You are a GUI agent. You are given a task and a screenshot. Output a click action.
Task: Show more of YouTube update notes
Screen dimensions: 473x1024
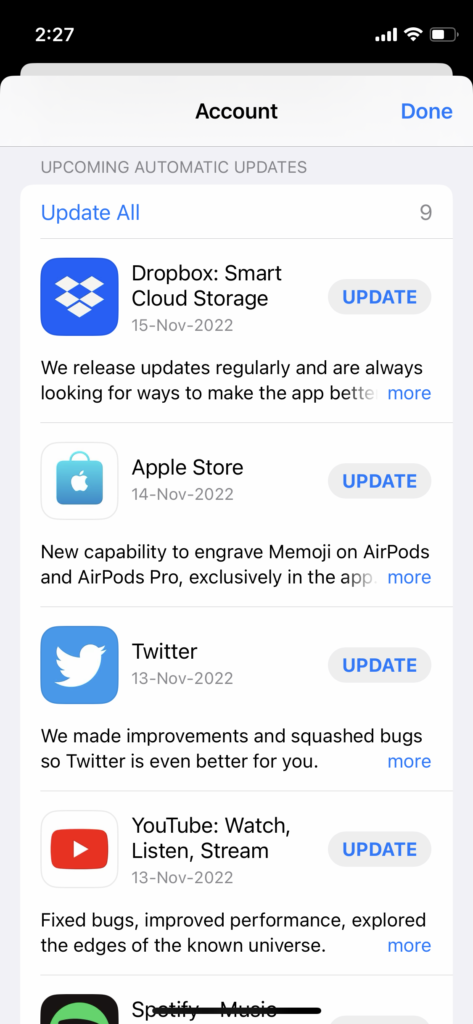click(409, 946)
